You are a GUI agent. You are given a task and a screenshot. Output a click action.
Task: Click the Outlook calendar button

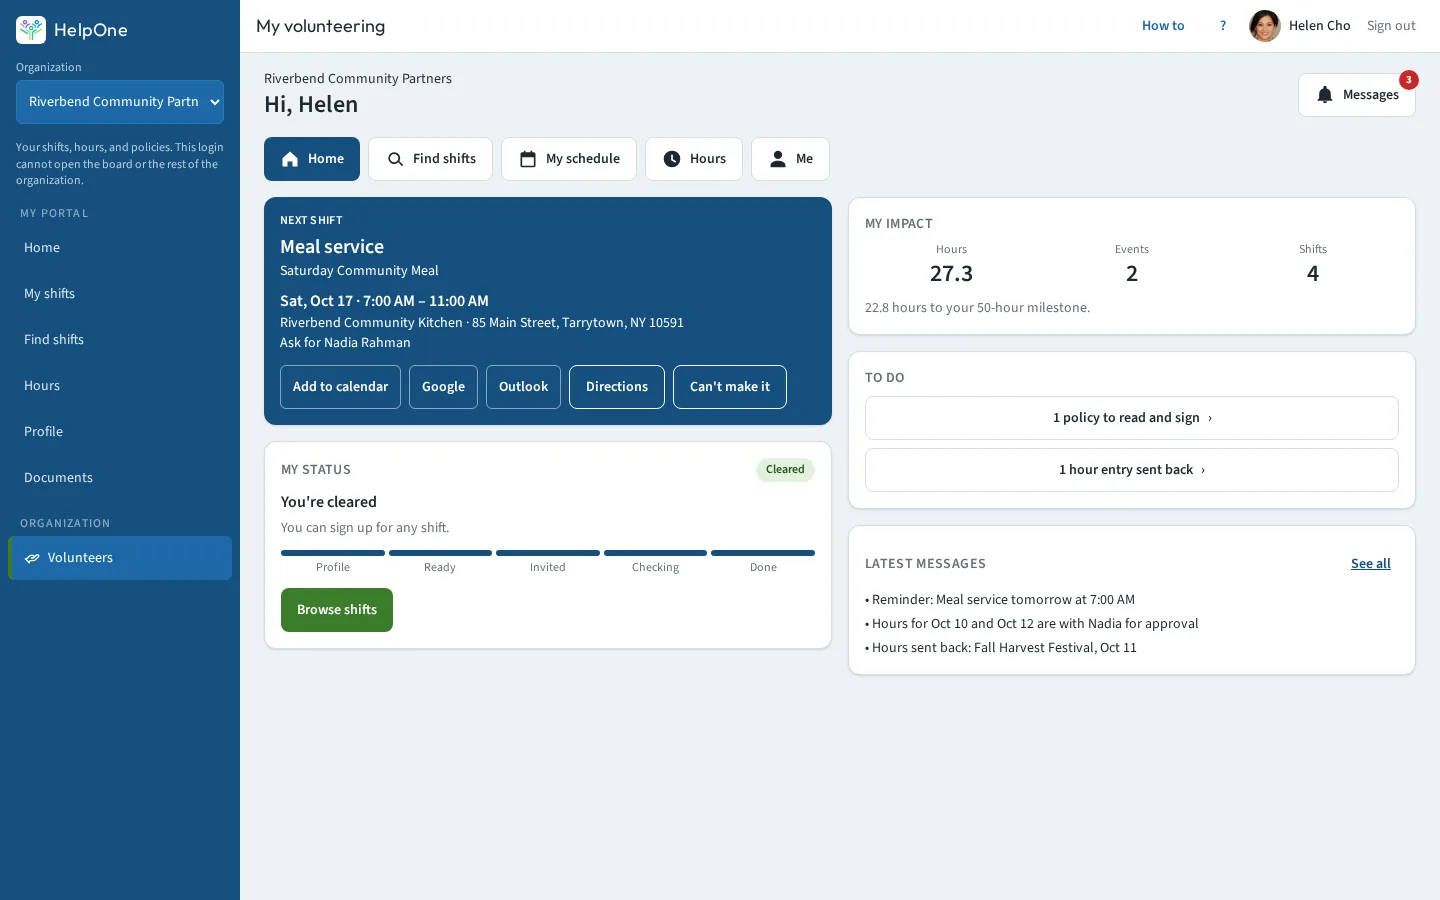point(523,387)
